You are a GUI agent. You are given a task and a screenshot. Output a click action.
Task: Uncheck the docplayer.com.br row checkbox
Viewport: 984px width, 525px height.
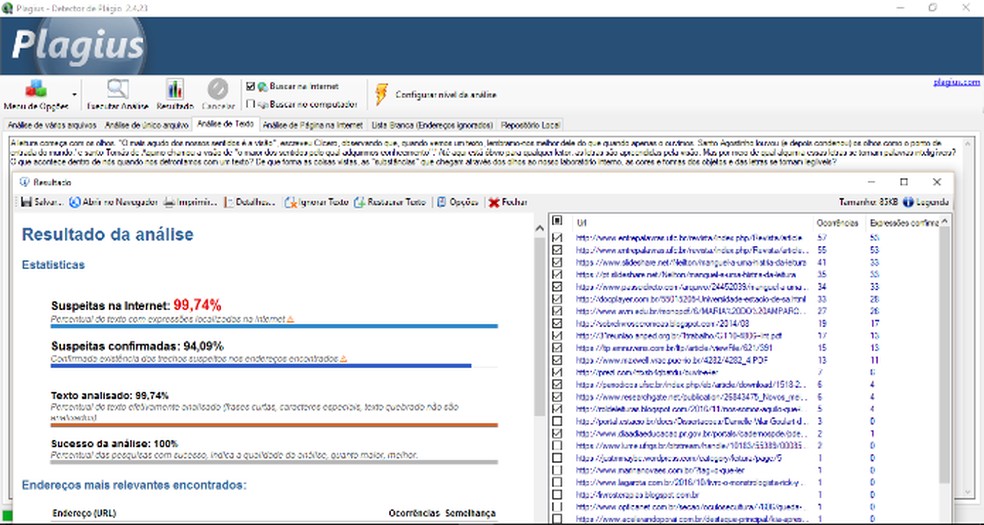pos(557,299)
